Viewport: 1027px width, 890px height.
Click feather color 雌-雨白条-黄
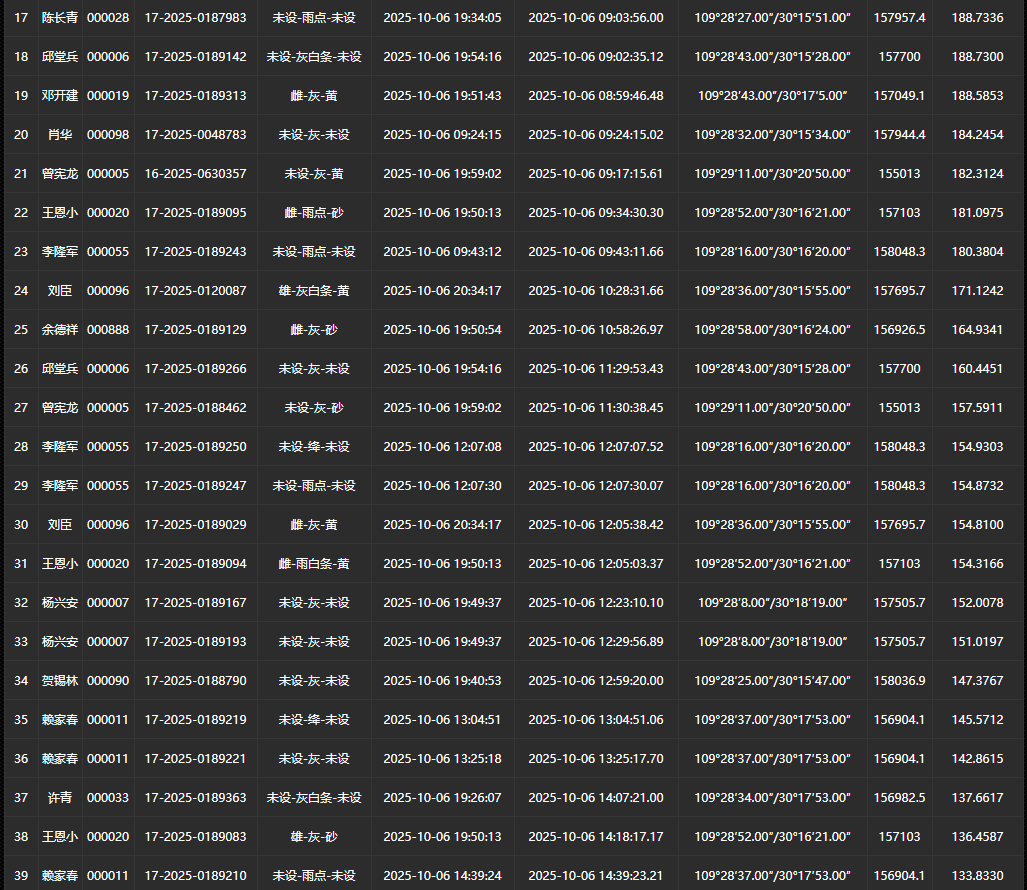point(314,564)
